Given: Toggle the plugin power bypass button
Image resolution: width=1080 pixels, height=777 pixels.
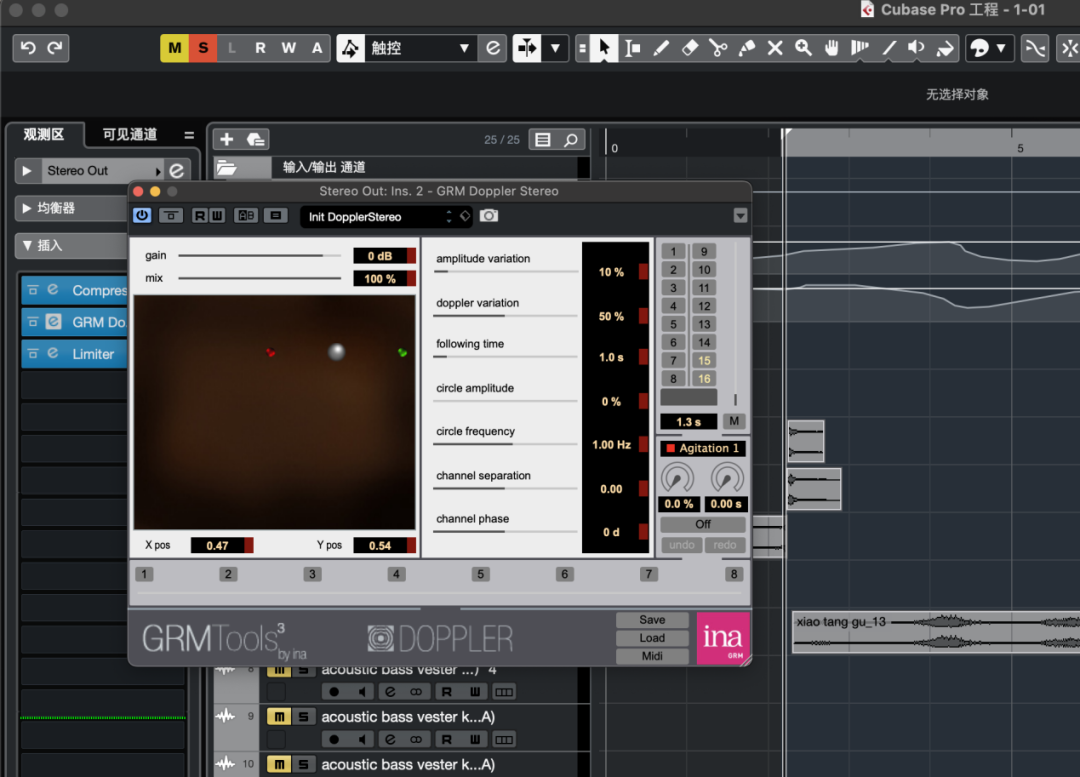Looking at the screenshot, I should pyautogui.click(x=142, y=216).
